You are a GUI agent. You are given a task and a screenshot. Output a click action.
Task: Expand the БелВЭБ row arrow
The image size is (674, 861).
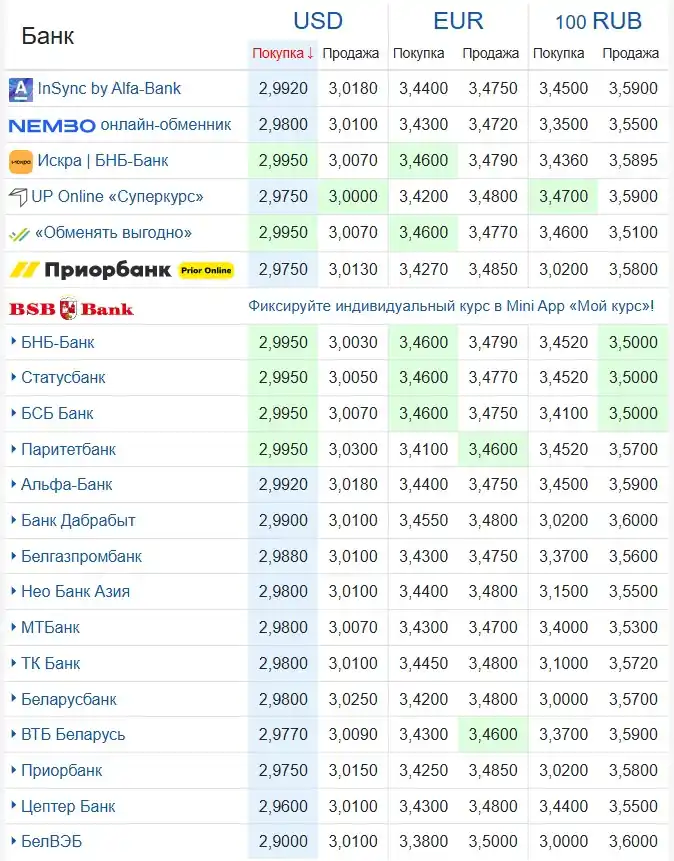click(x=13, y=841)
